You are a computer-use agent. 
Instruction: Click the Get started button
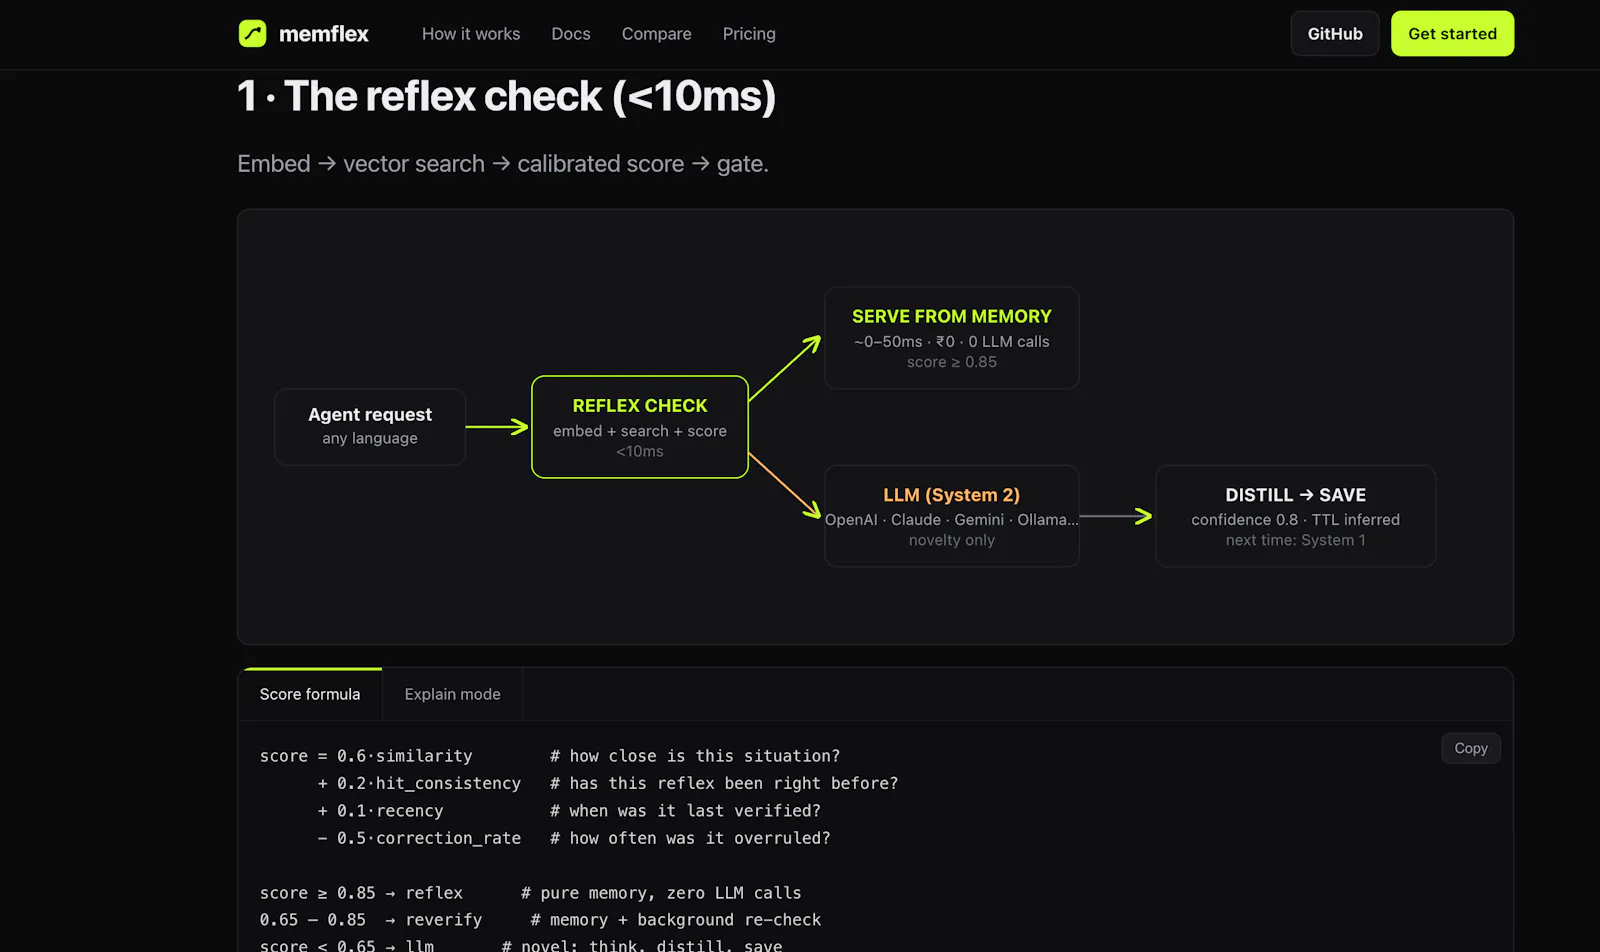coord(1452,34)
